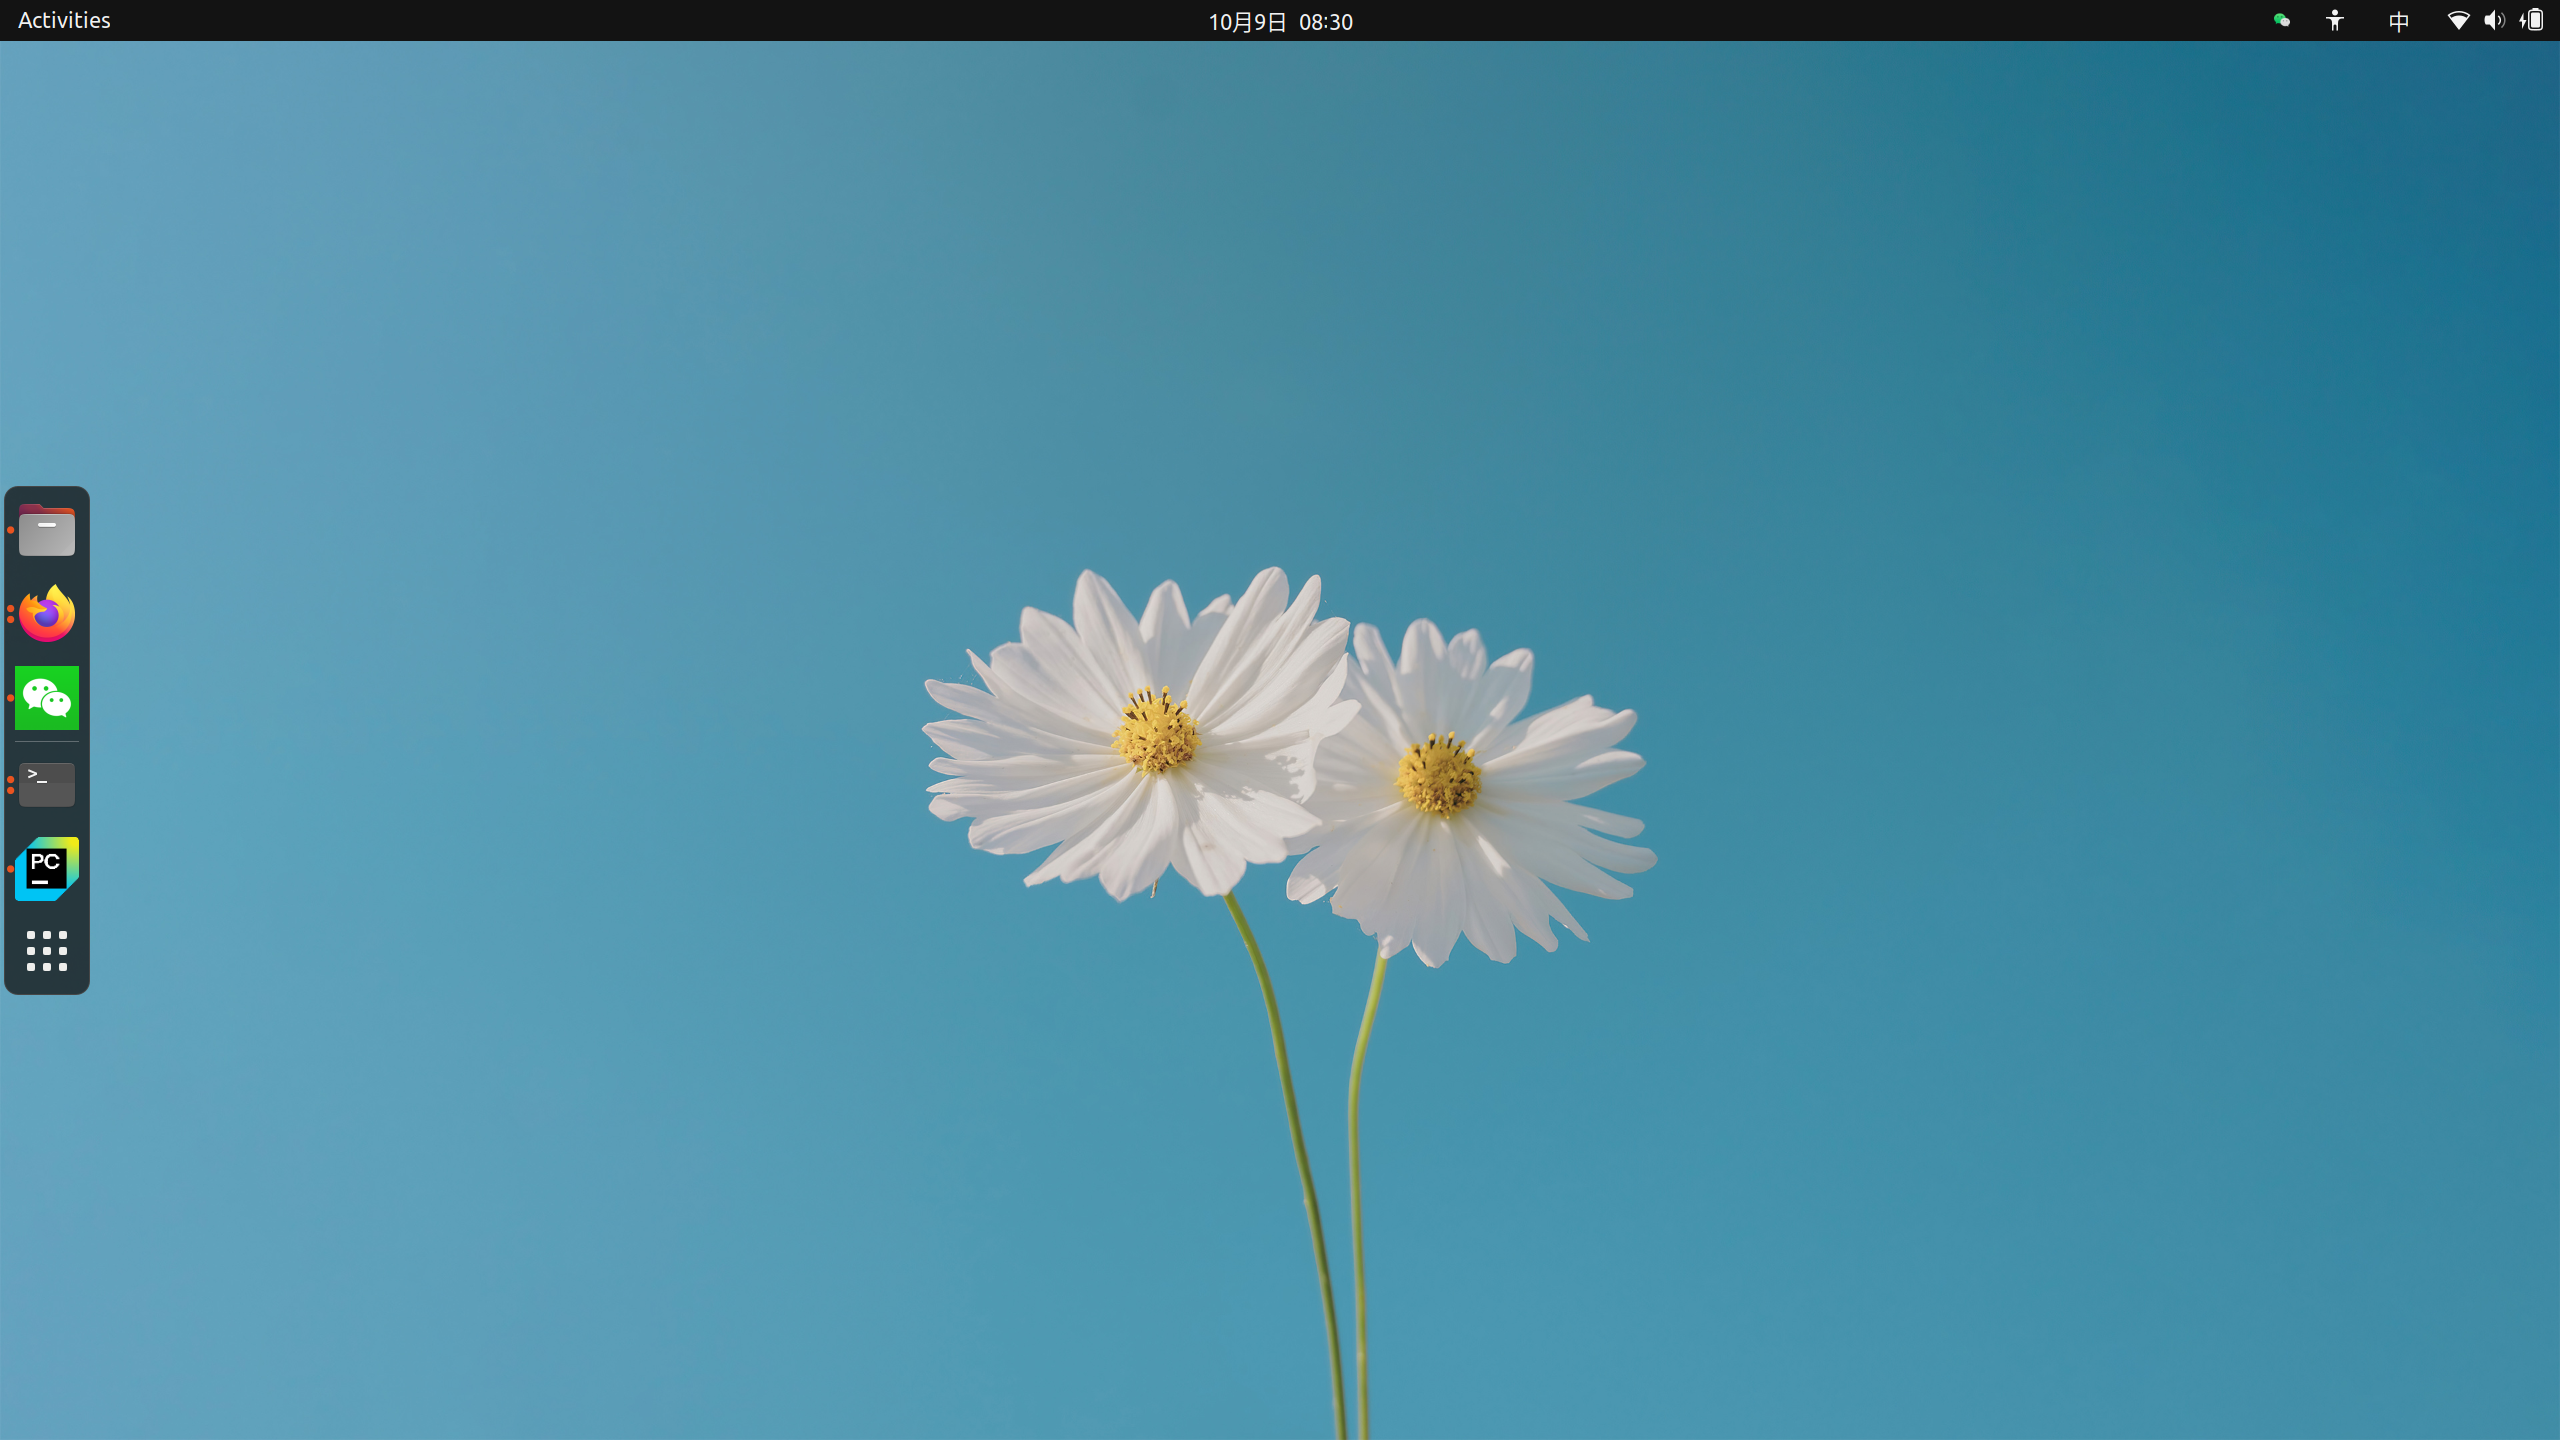Open the accessibility menu in top bar
The image size is (2560, 1440).
pyautogui.click(x=2334, y=20)
